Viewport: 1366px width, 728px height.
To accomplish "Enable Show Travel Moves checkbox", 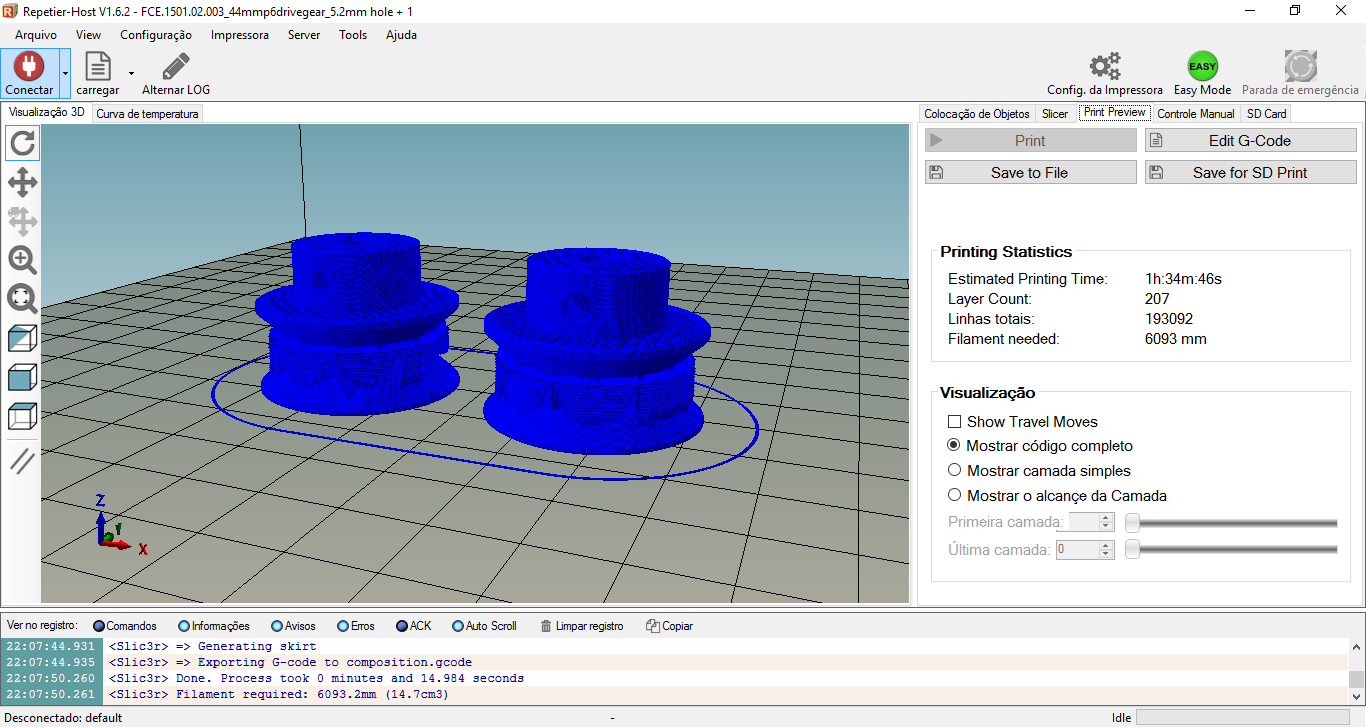I will pyautogui.click(x=954, y=422).
